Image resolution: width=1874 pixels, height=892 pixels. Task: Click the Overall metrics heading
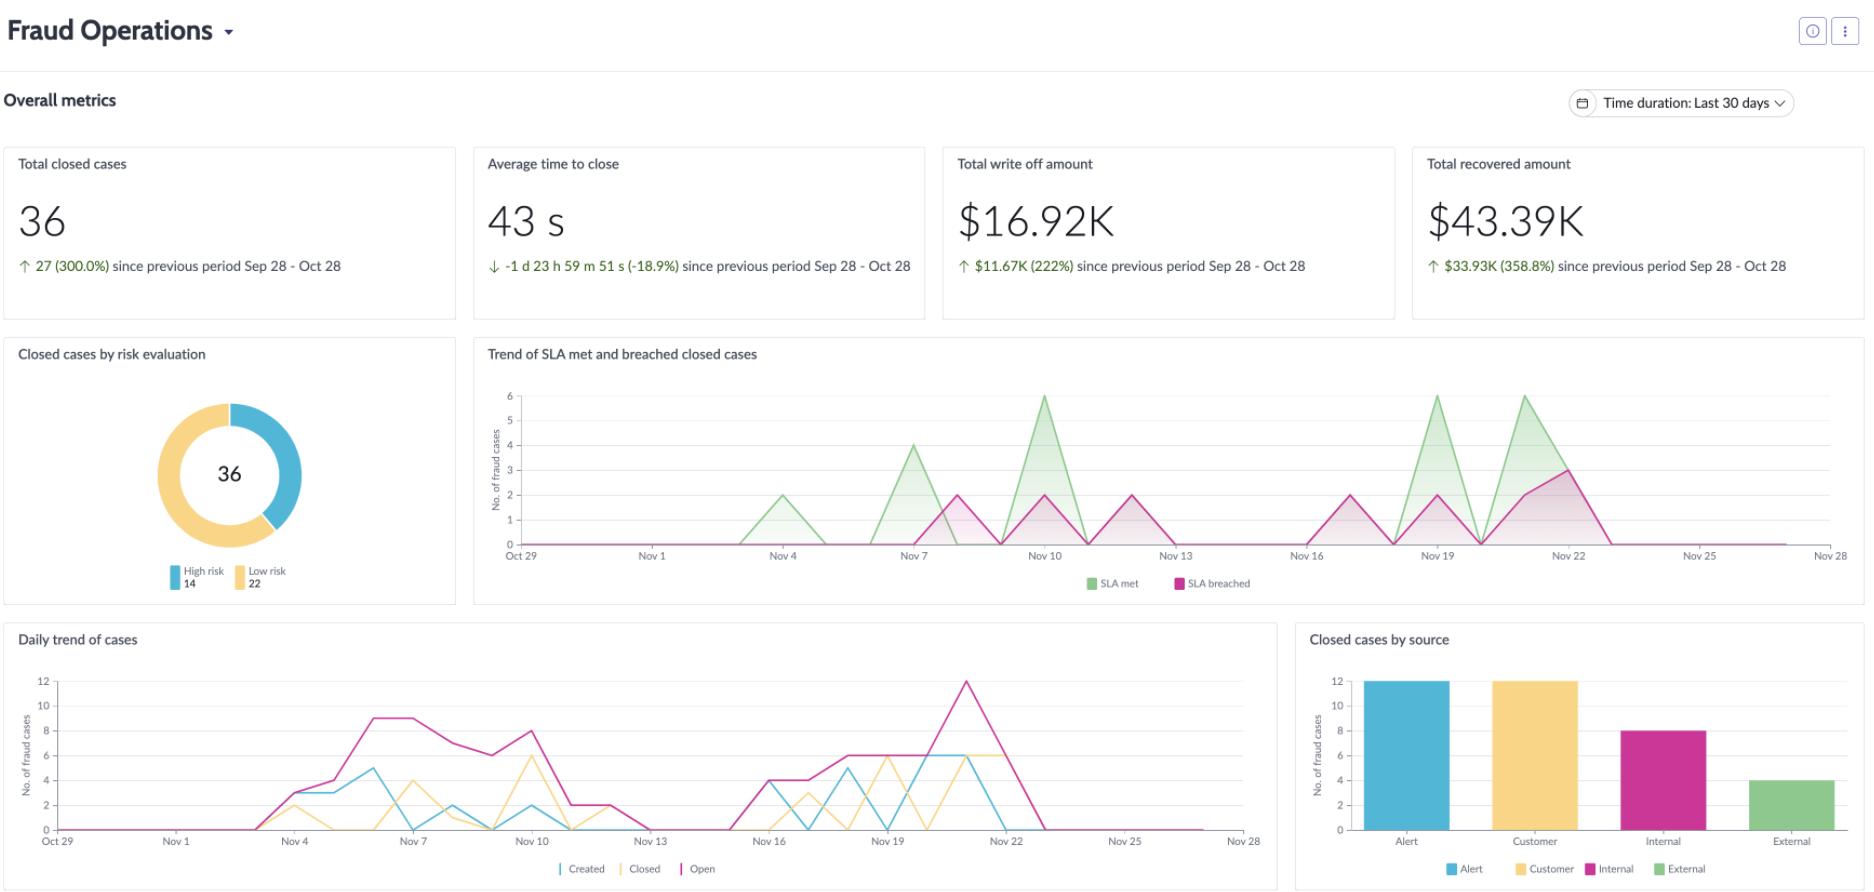click(60, 100)
